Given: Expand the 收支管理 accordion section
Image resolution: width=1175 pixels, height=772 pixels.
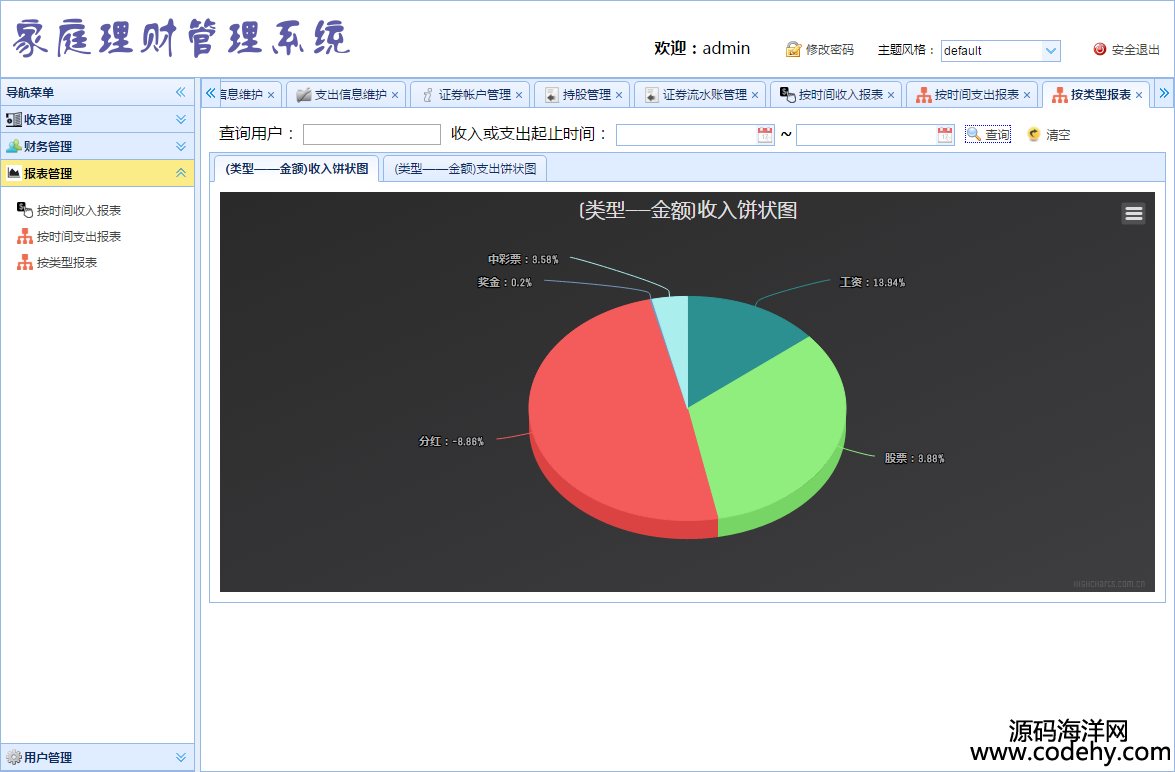Looking at the screenshot, I should pos(181,119).
